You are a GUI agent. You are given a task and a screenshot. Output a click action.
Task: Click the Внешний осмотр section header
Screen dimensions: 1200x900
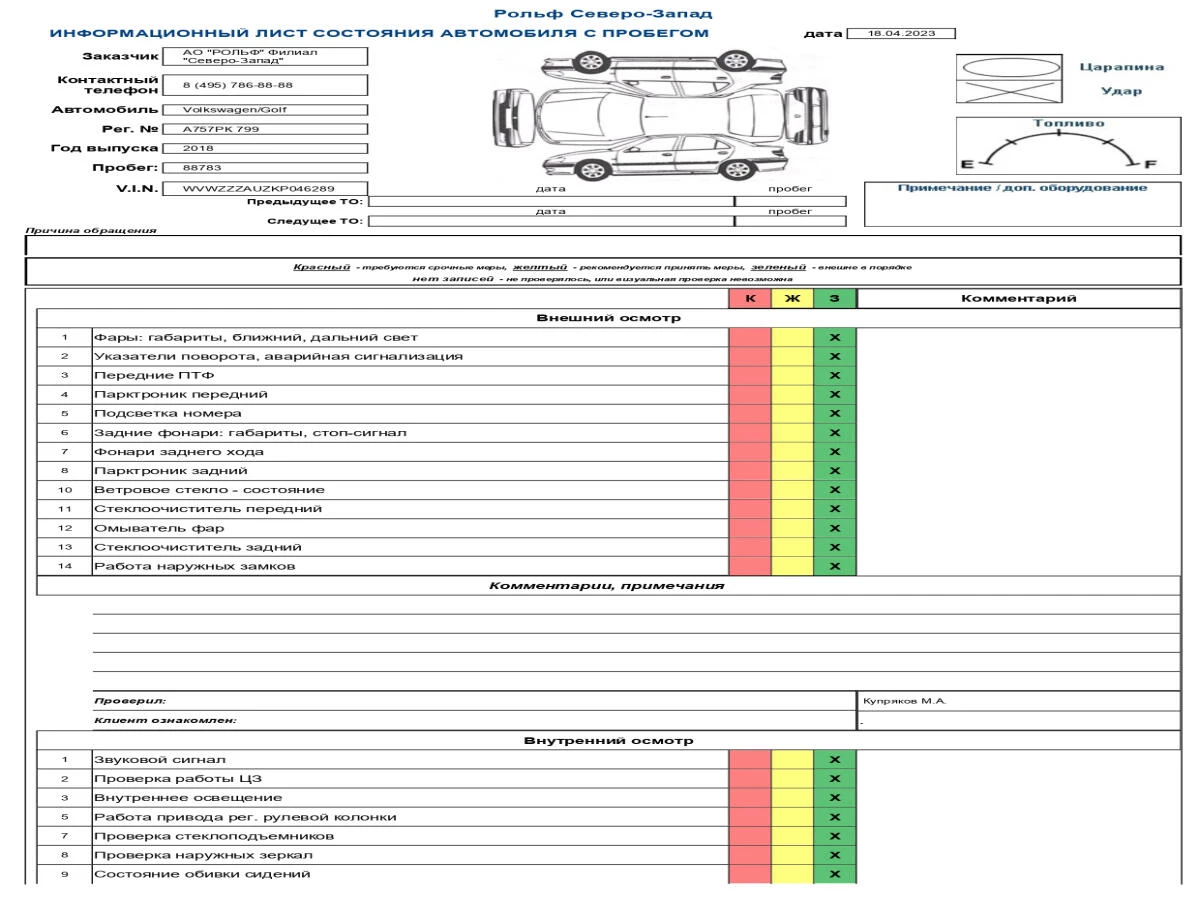point(609,318)
